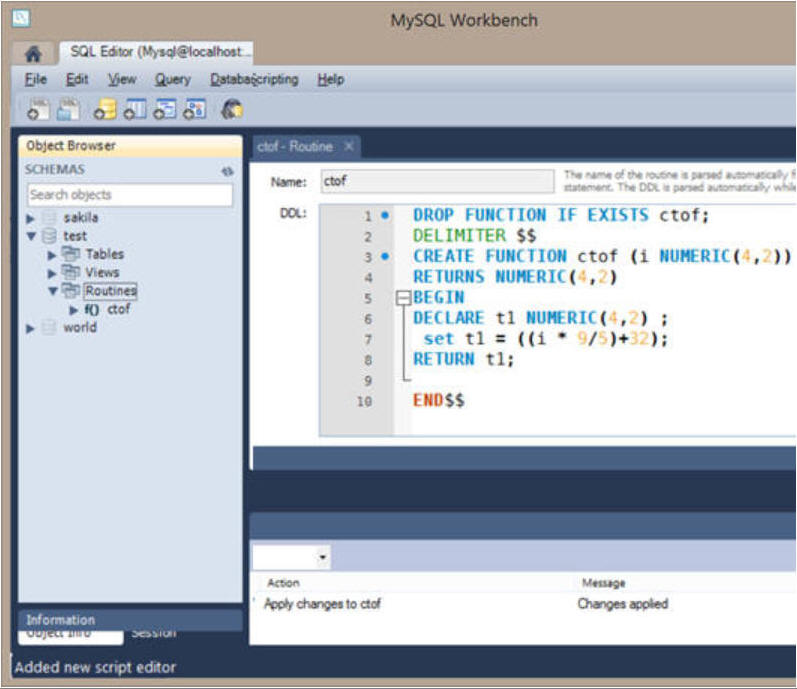Open the output type dropdown
This screenshot has width=797, height=689.
pyautogui.click(x=322, y=557)
